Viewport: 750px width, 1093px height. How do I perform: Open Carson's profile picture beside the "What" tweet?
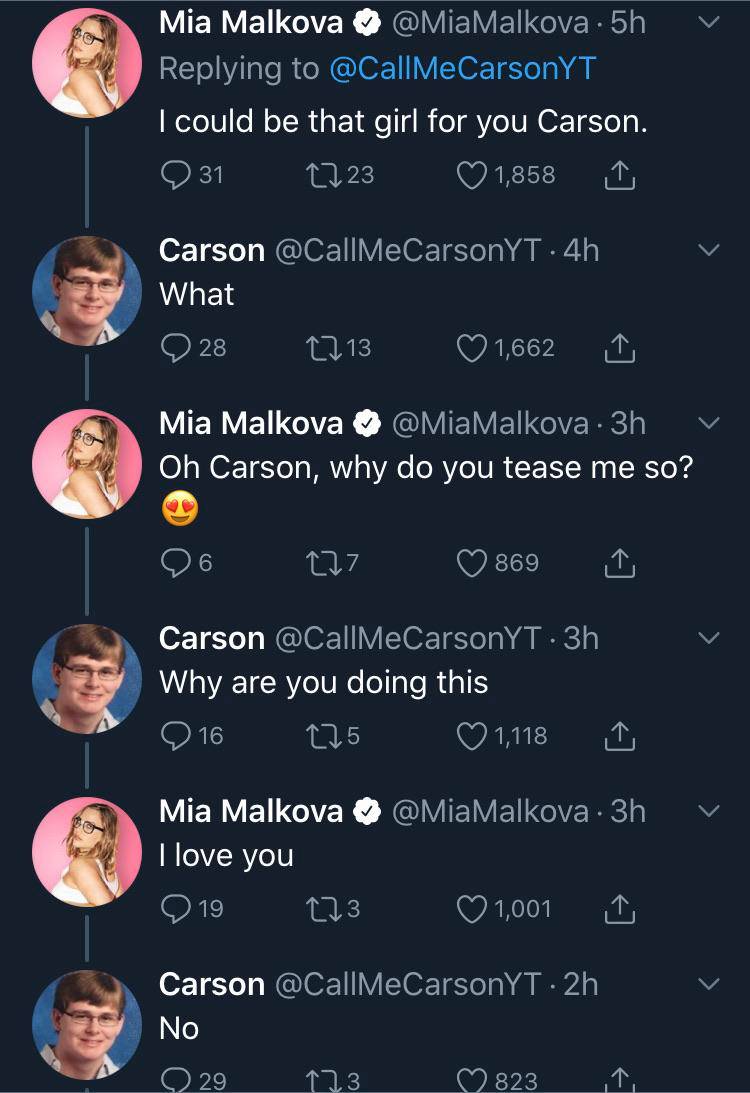tap(87, 291)
